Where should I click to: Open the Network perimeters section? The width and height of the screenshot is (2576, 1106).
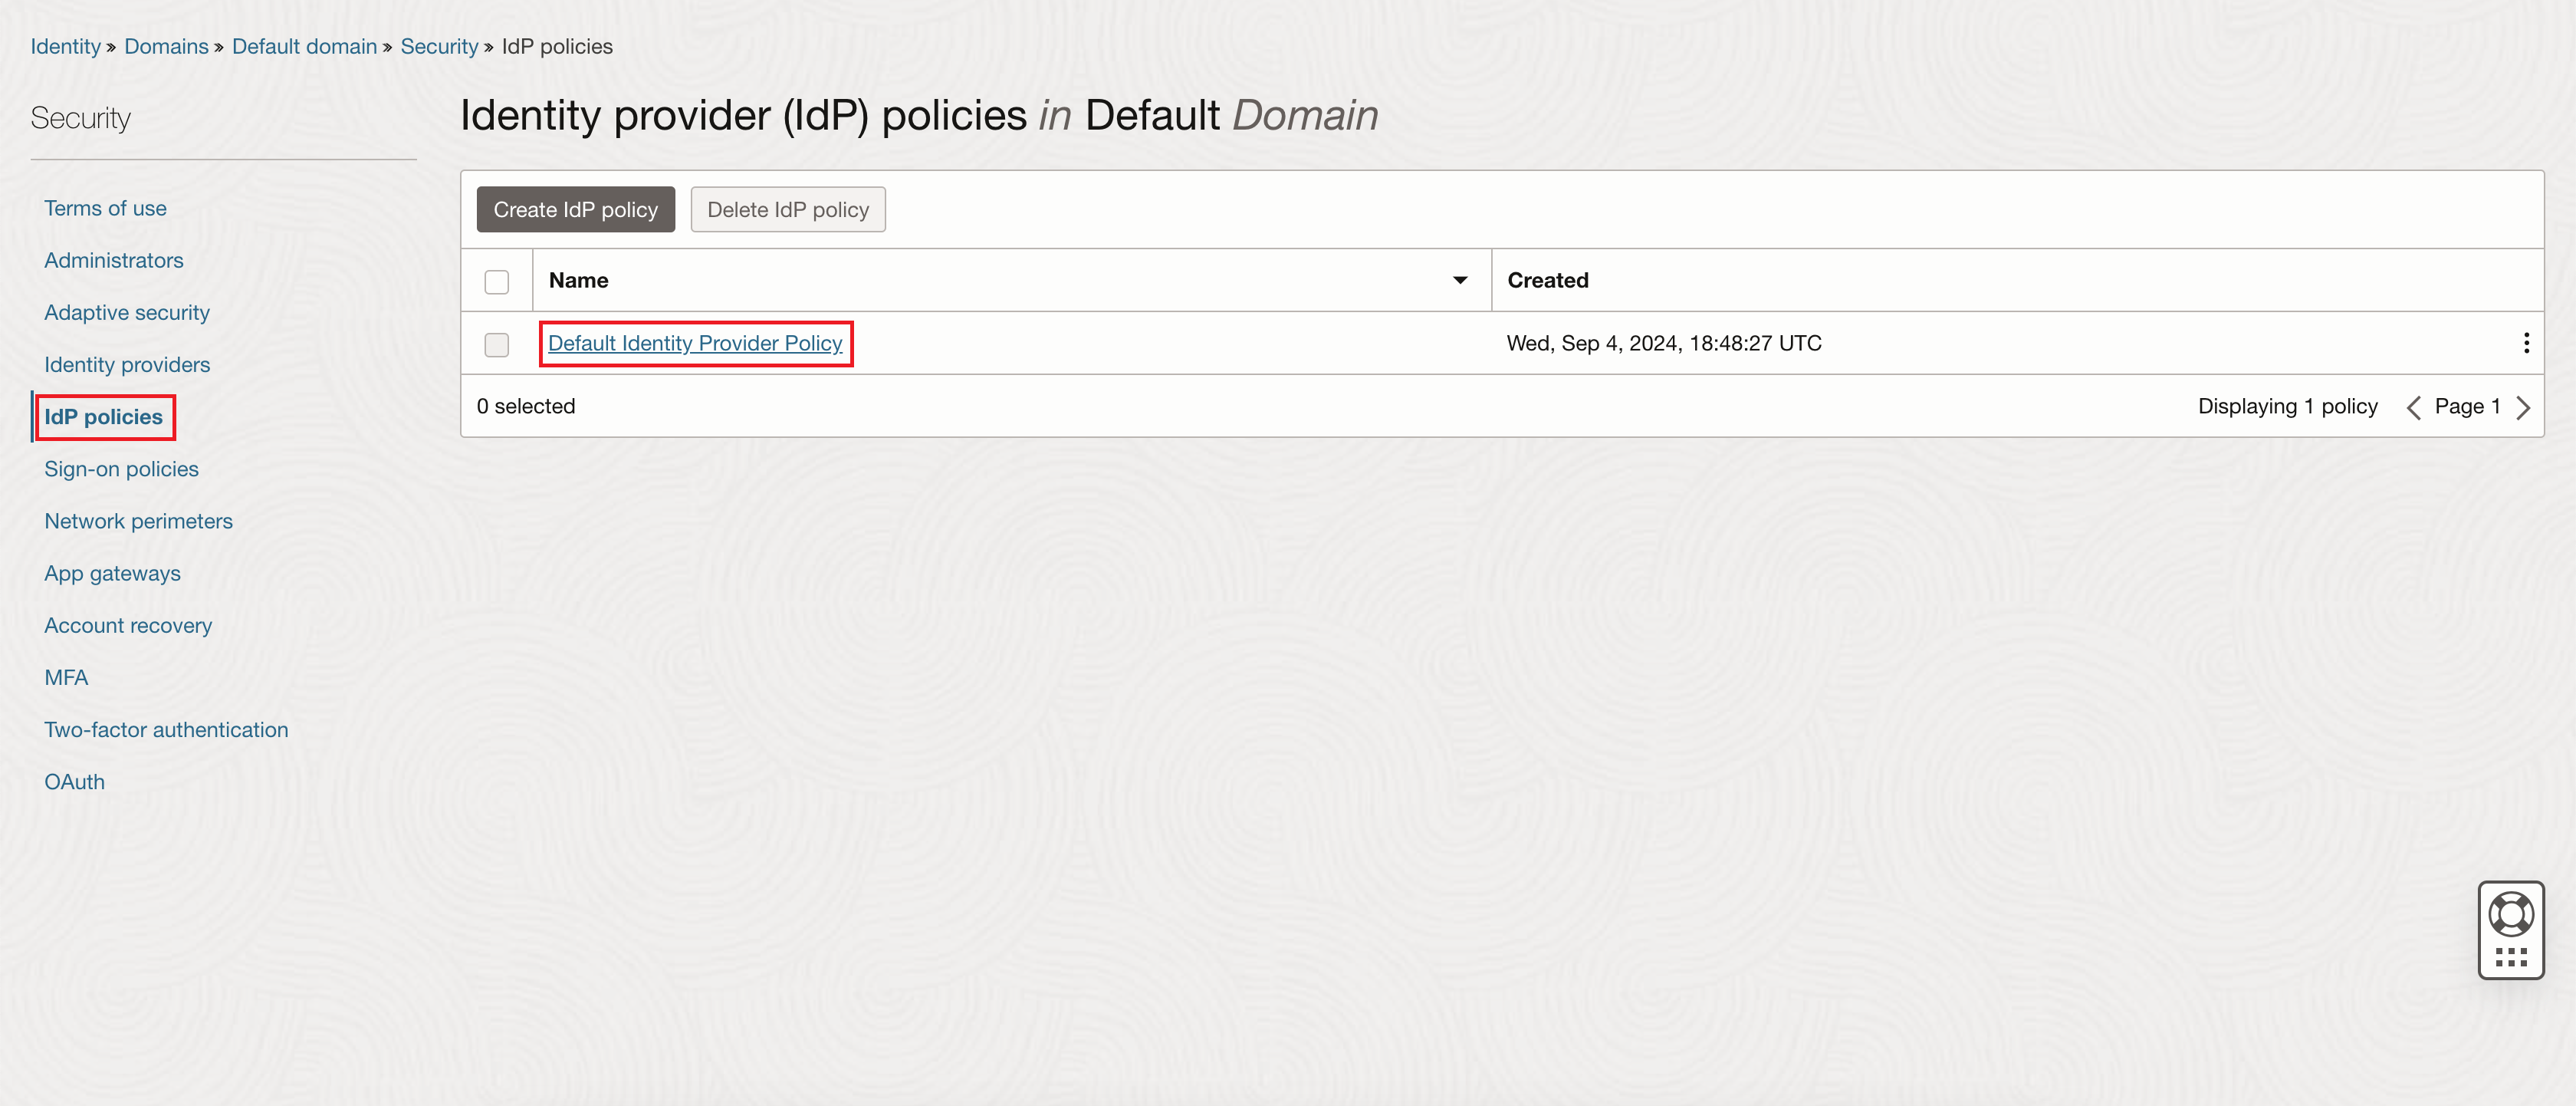click(x=137, y=520)
